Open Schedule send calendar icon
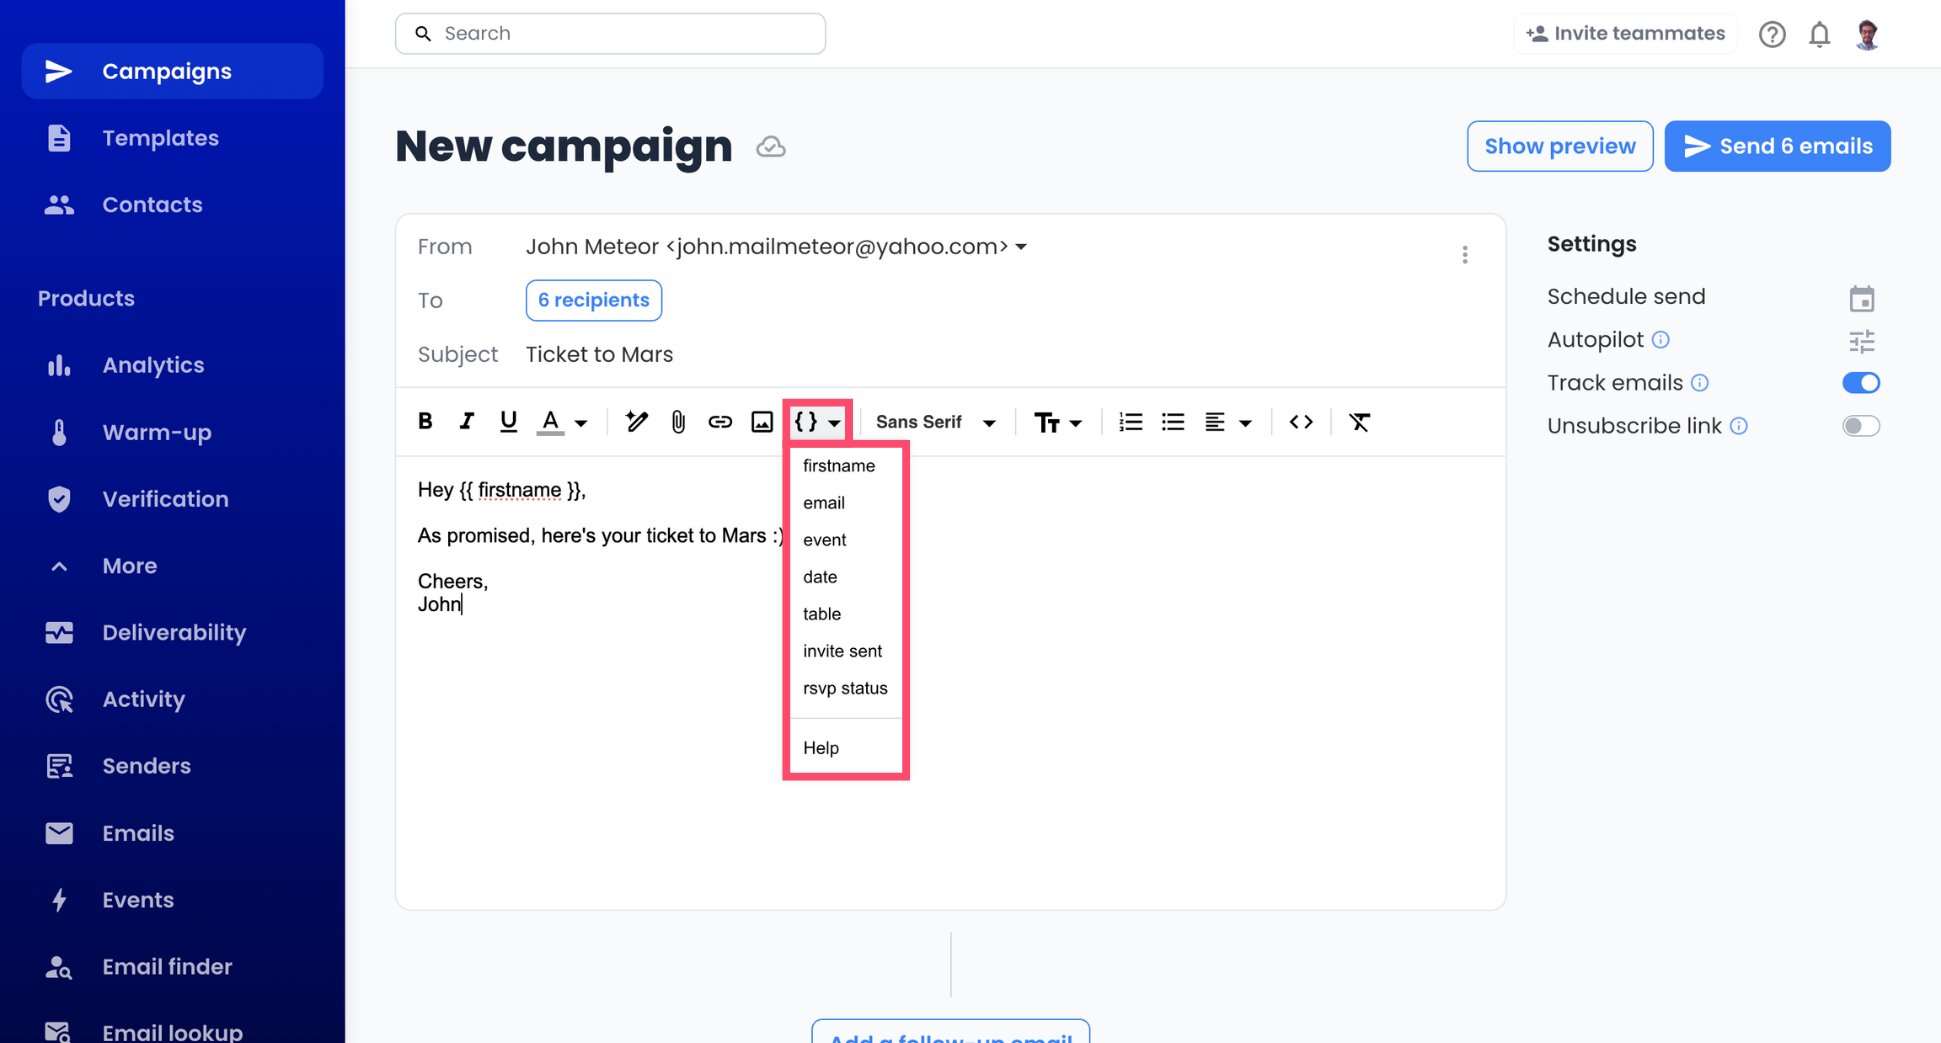 tap(1861, 298)
